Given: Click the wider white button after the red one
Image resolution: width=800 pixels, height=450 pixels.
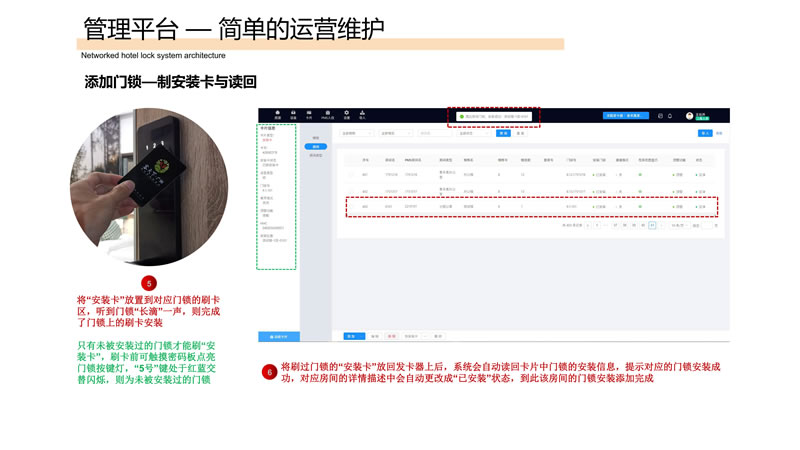Looking at the screenshot, I should pyautogui.click(x=411, y=336).
